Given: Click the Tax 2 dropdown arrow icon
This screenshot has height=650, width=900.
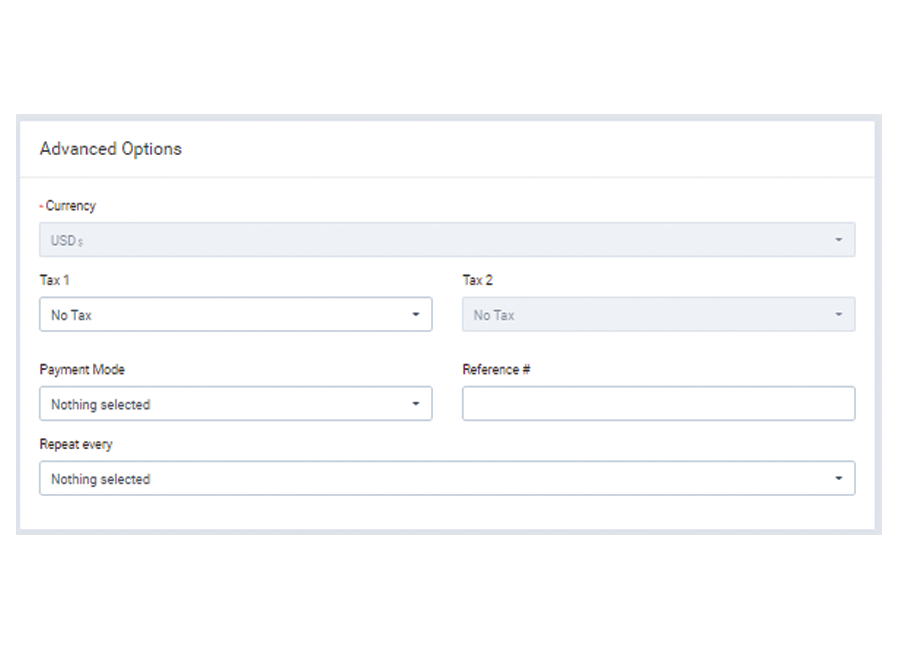Looking at the screenshot, I should point(838,315).
